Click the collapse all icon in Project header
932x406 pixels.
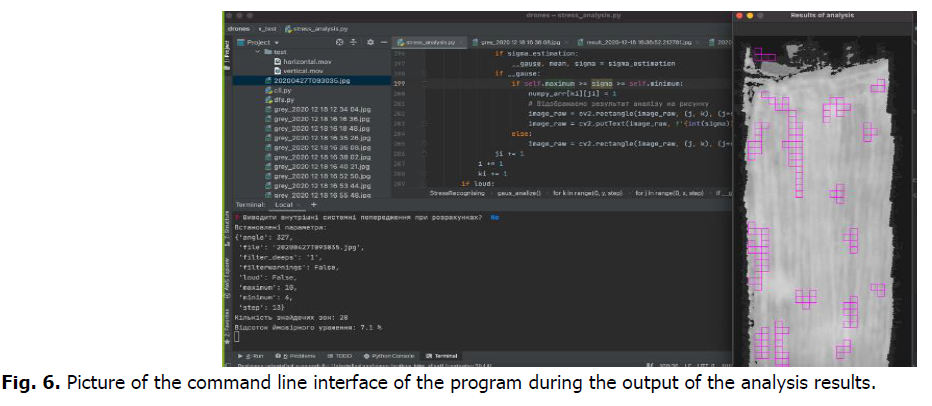356,43
